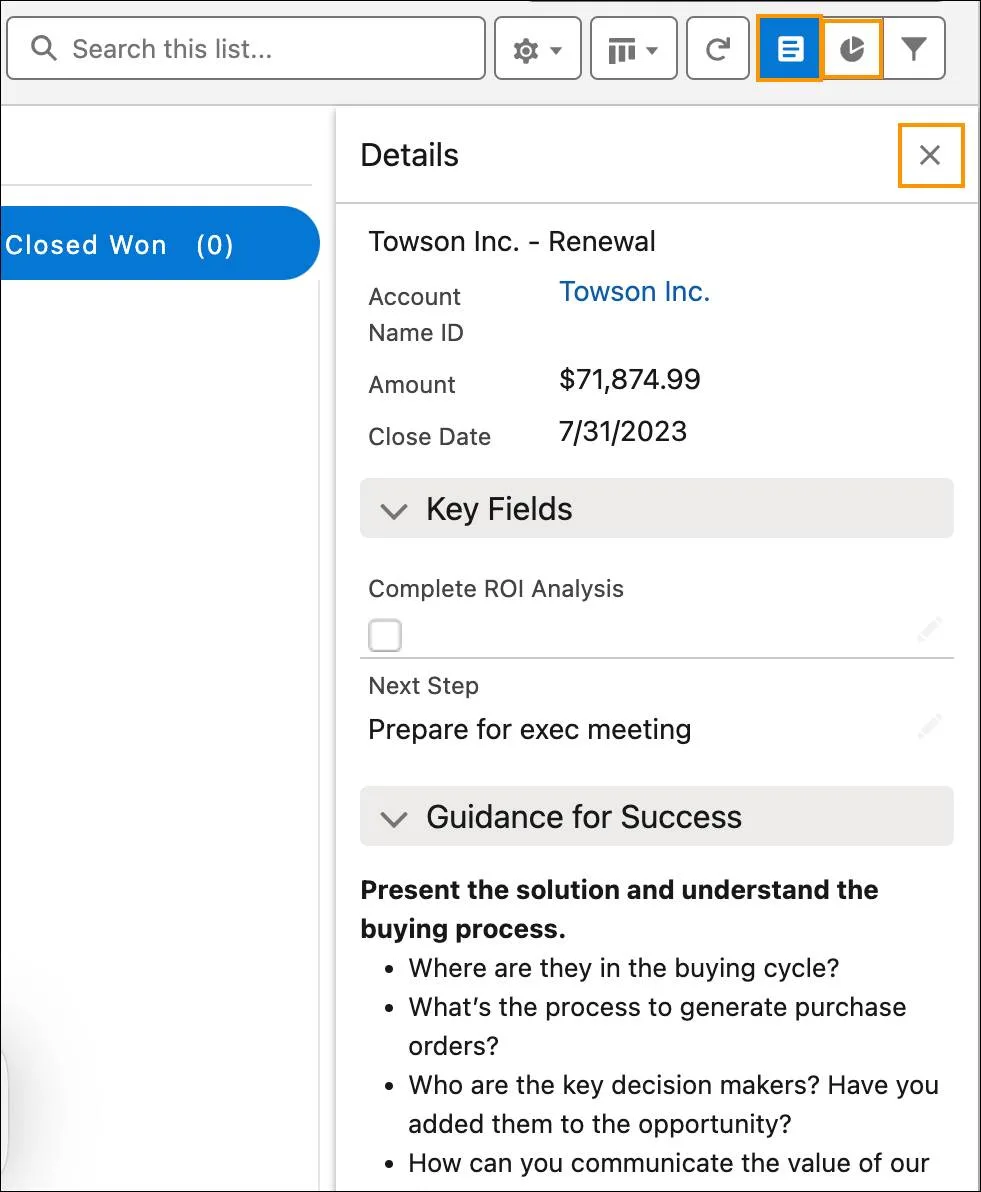Show charts using the pie chart icon

coord(852,49)
